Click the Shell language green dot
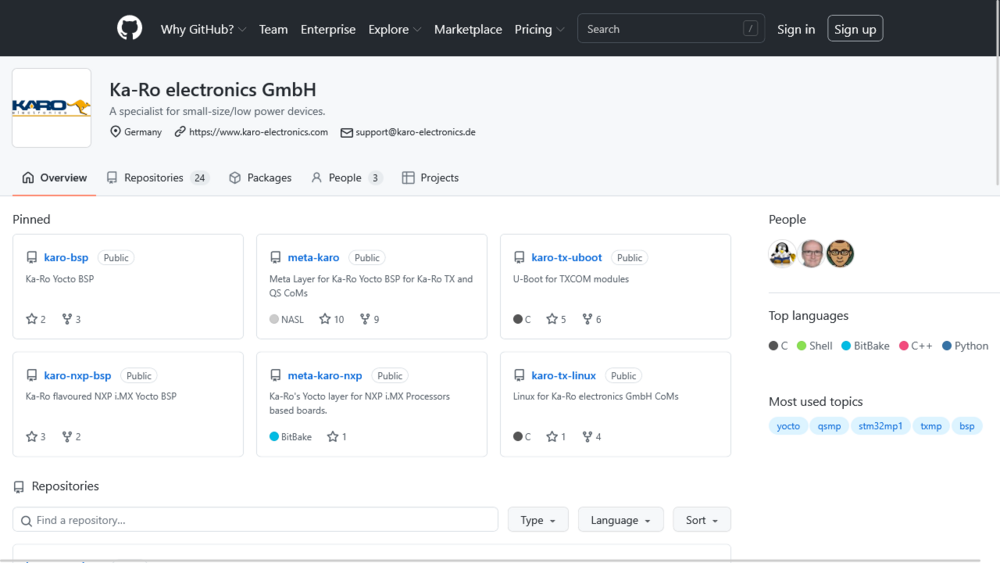The image size is (1000, 563). (802, 346)
